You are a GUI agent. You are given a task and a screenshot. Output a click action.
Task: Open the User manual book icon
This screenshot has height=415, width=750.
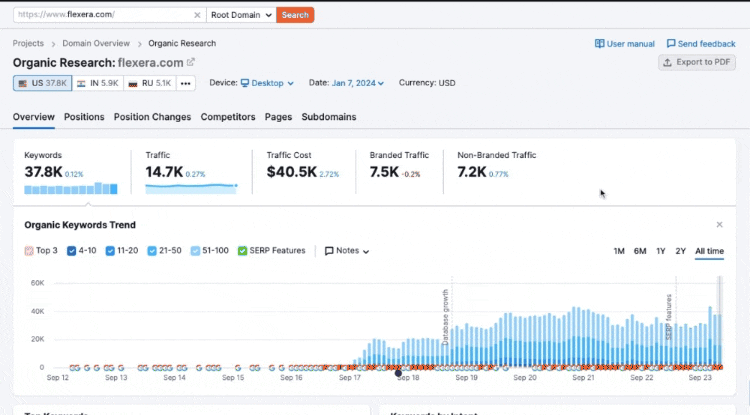click(x=599, y=44)
